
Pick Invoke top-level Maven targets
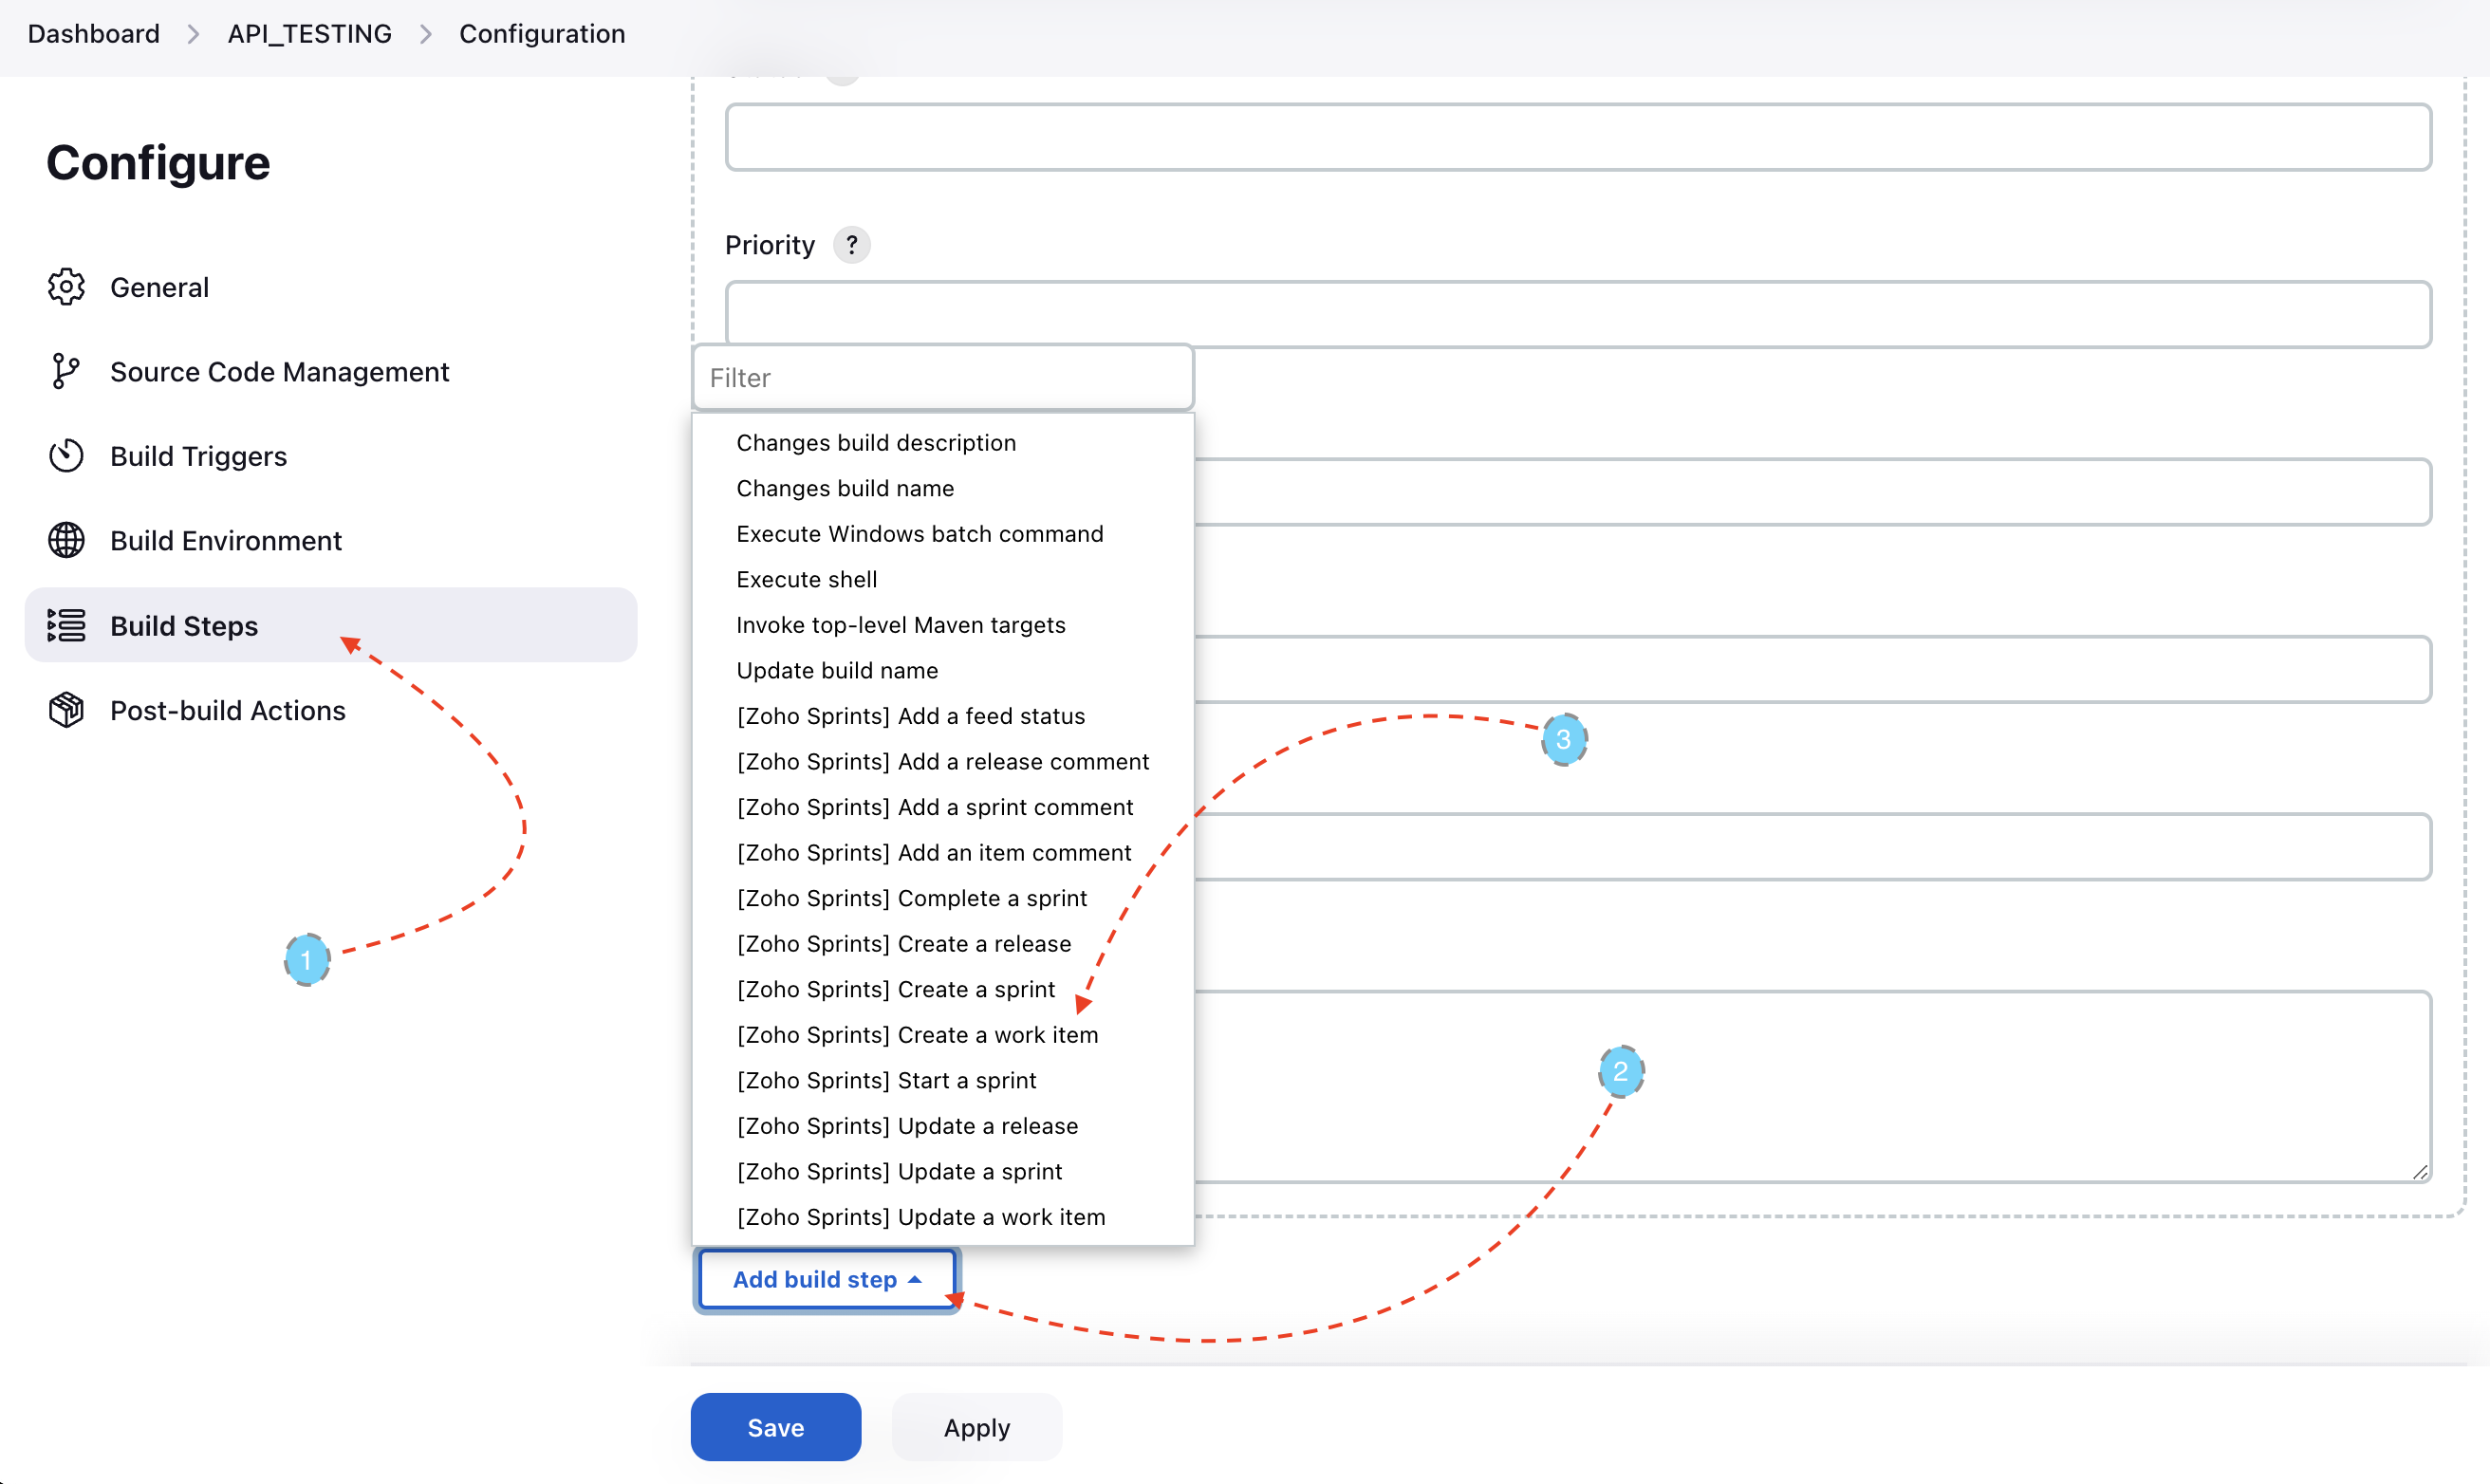point(943,624)
